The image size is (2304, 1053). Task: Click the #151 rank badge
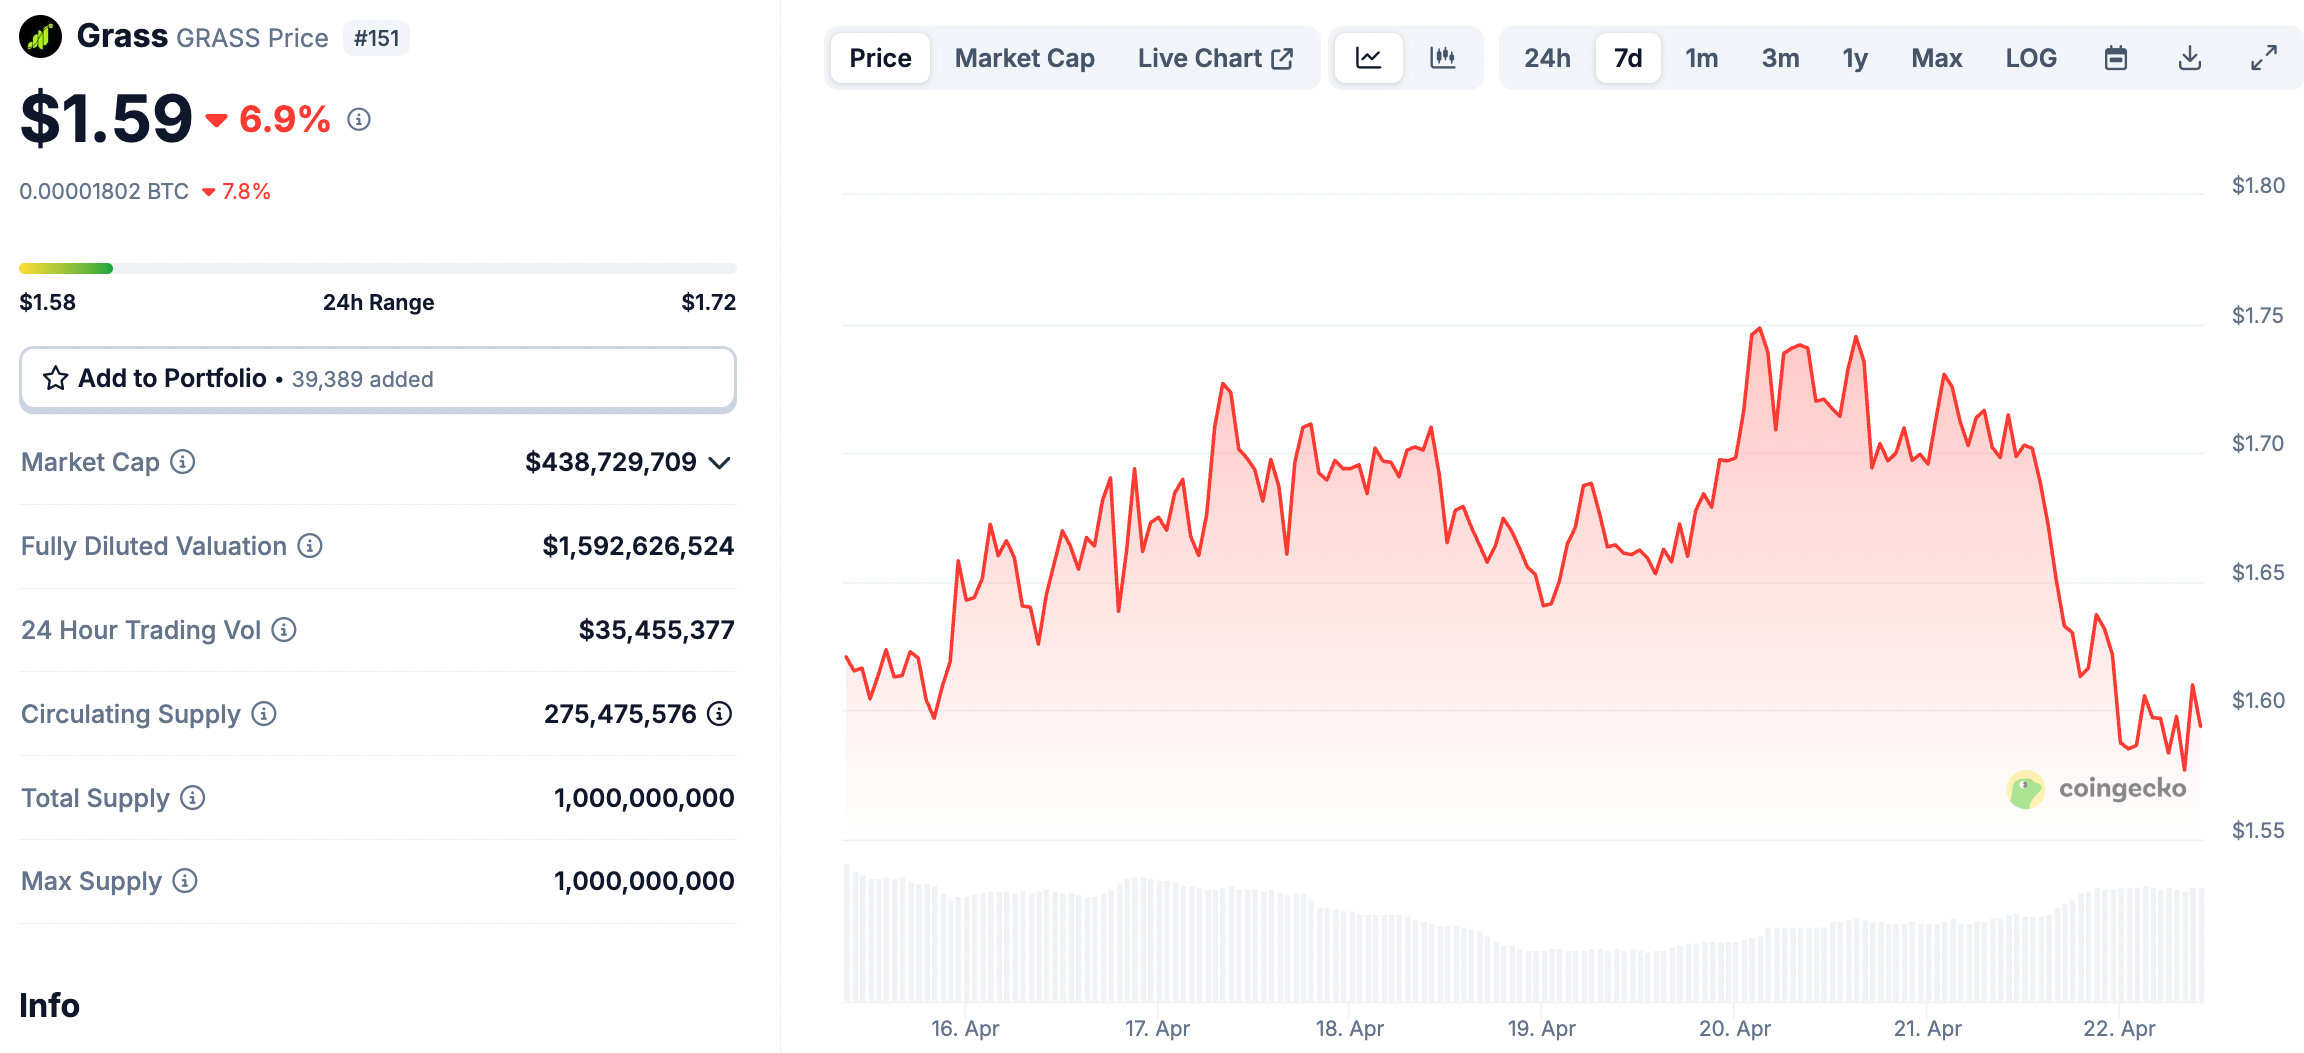(x=377, y=38)
